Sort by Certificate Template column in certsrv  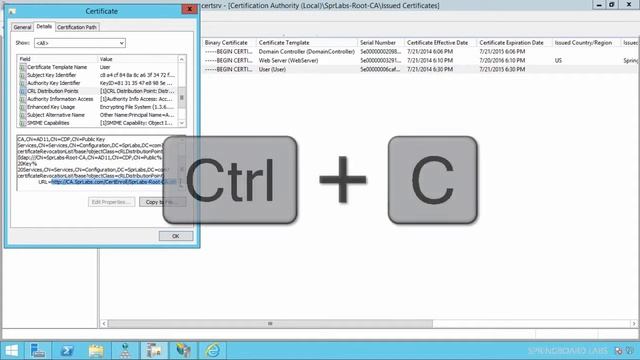[x=307, y=42]
